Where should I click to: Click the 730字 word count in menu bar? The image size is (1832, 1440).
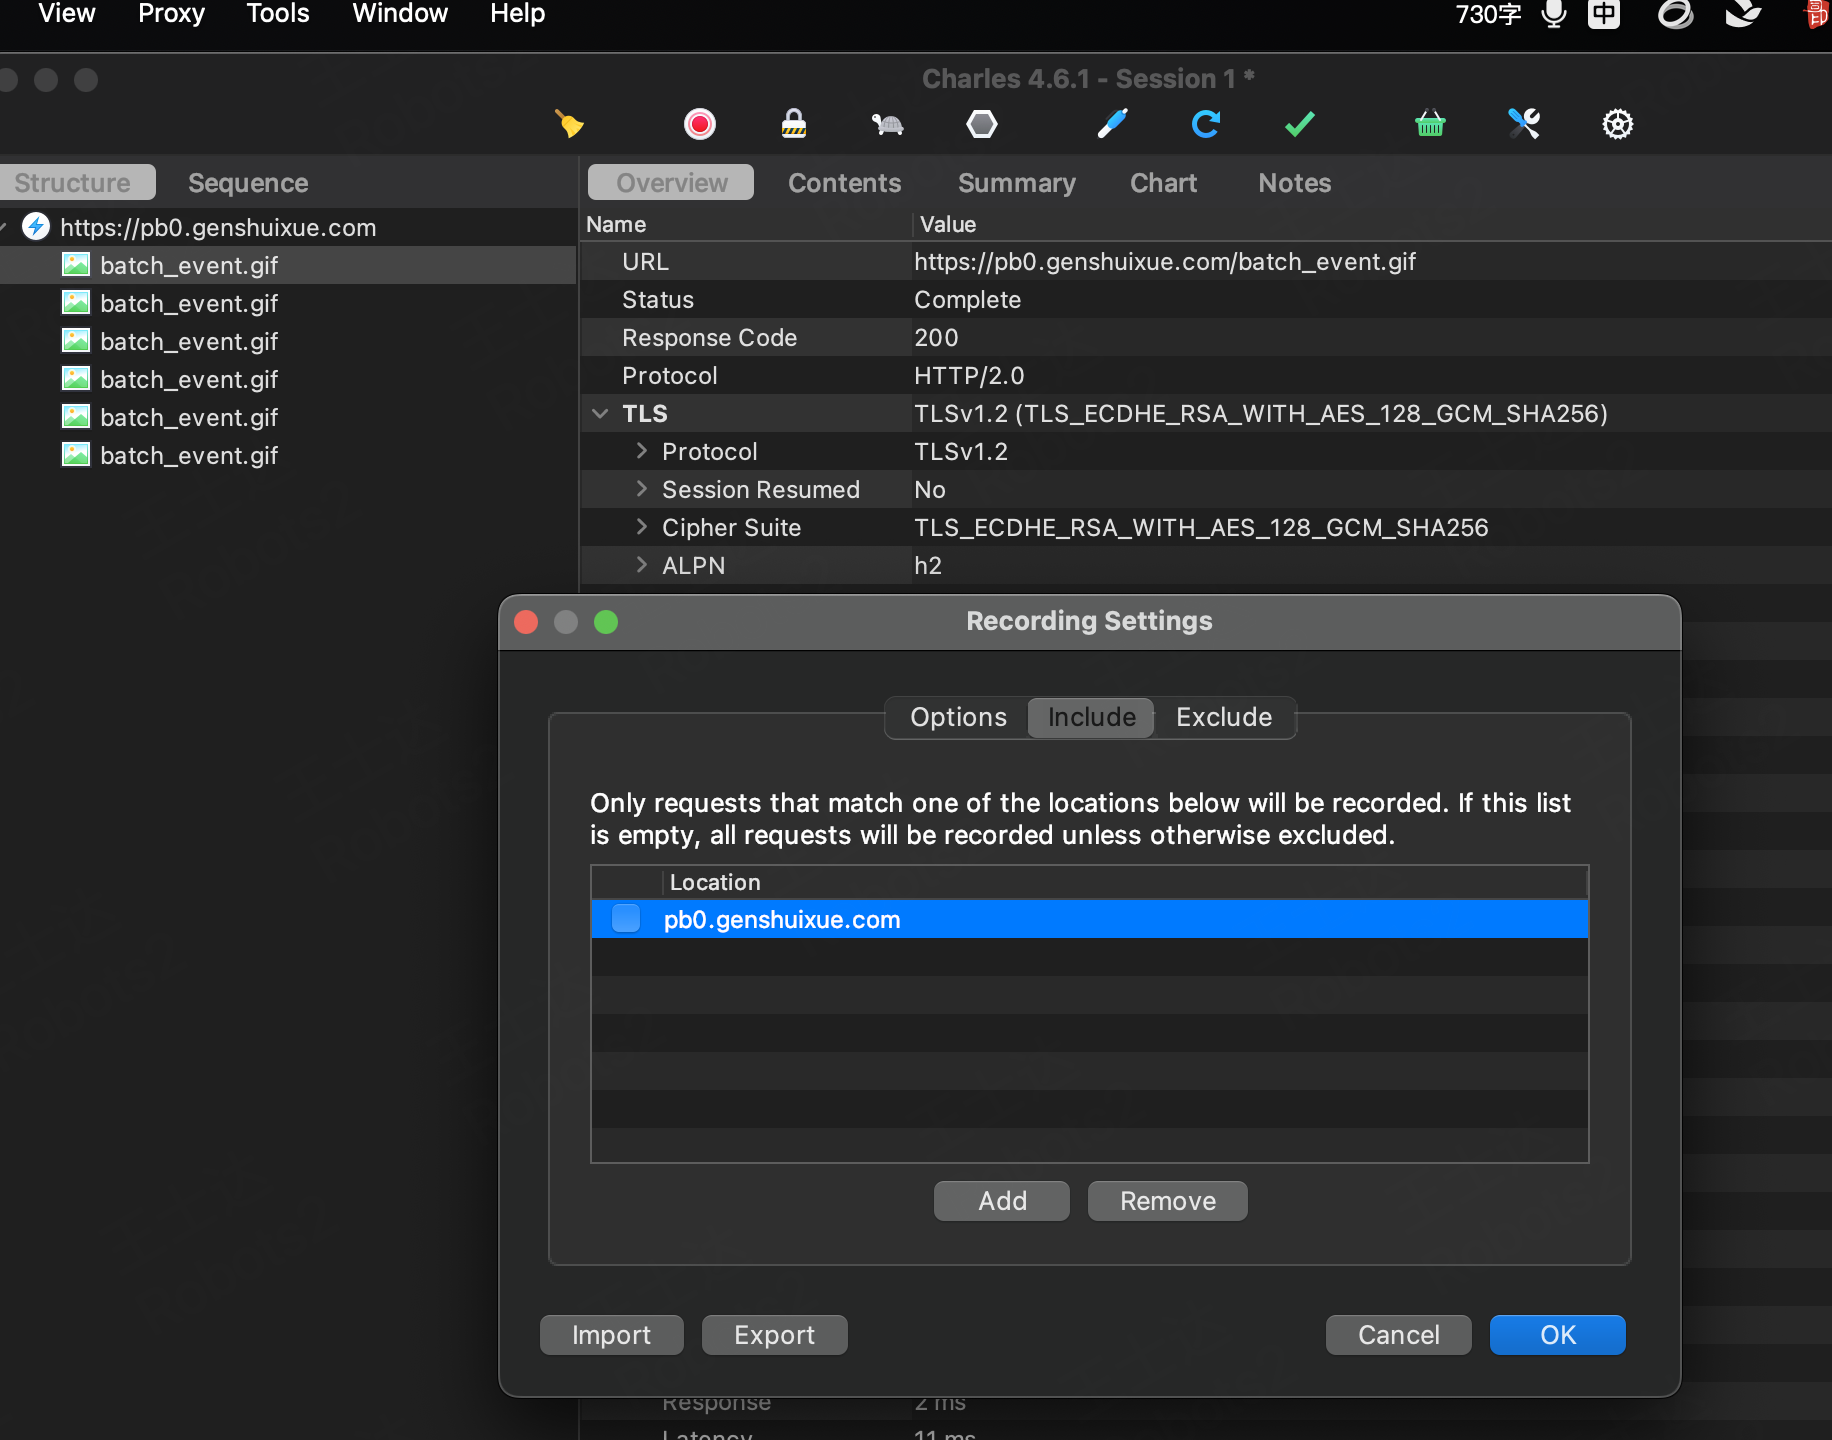pyautogui.click(x=1488, y=14)
